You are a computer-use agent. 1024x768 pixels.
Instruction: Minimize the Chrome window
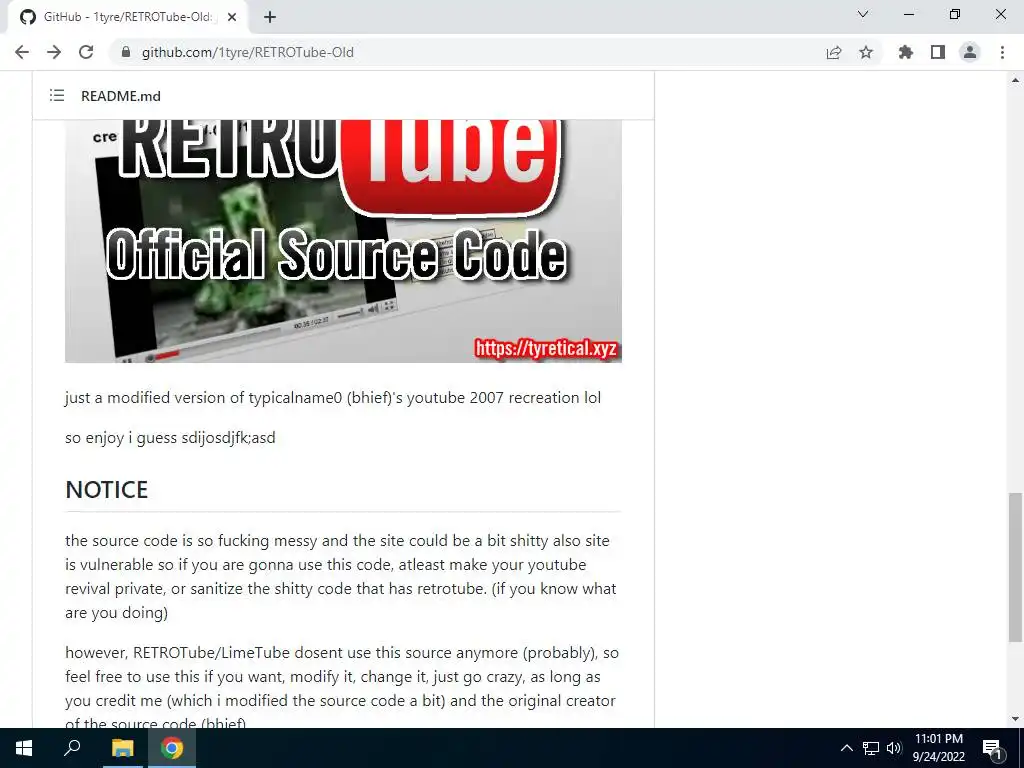(908, 14)
